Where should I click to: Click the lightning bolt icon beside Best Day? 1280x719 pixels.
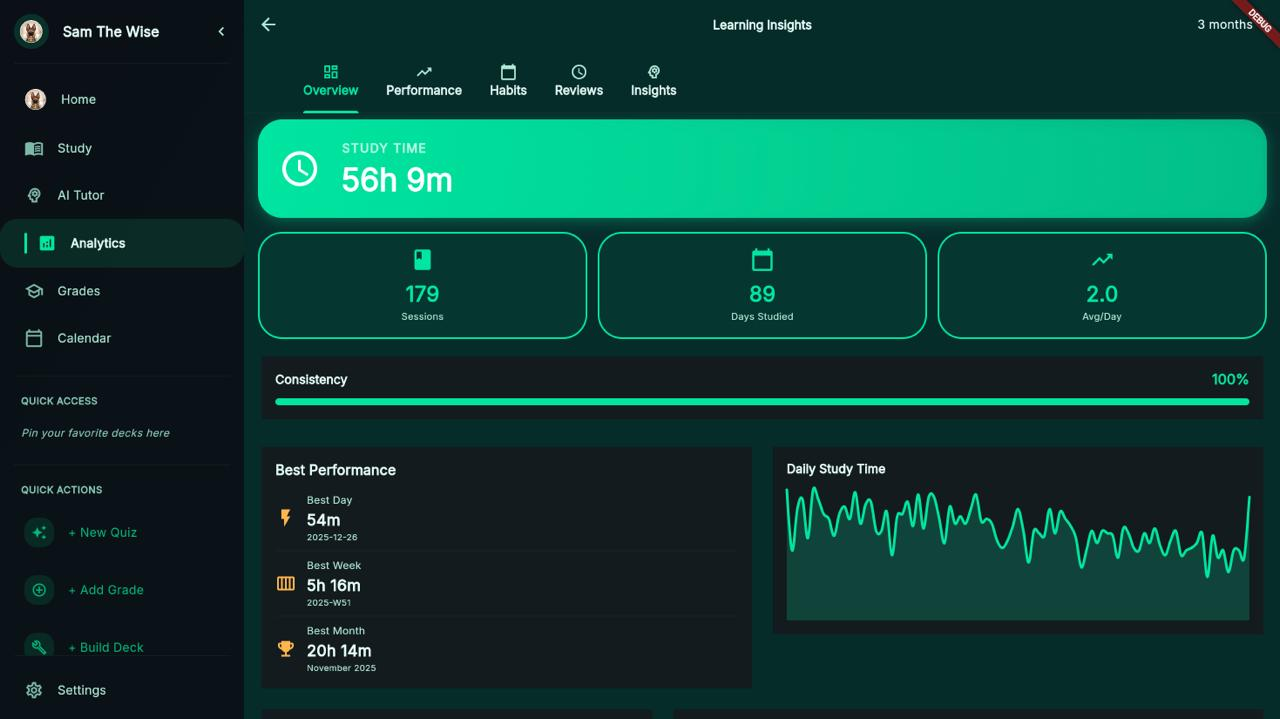(285, 518)
